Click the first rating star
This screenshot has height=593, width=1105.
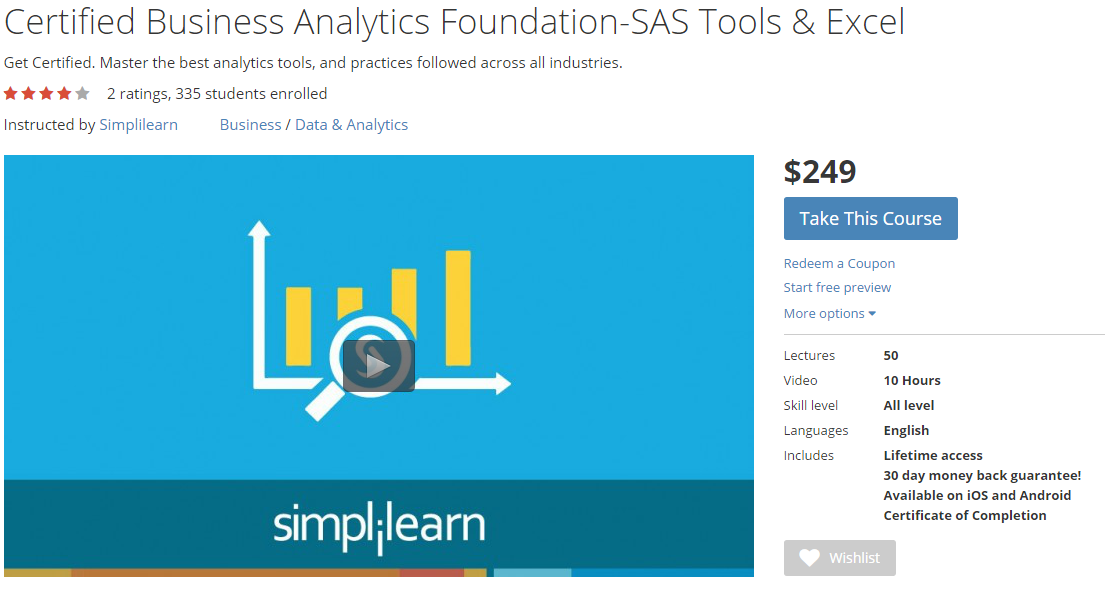[11, 94]
